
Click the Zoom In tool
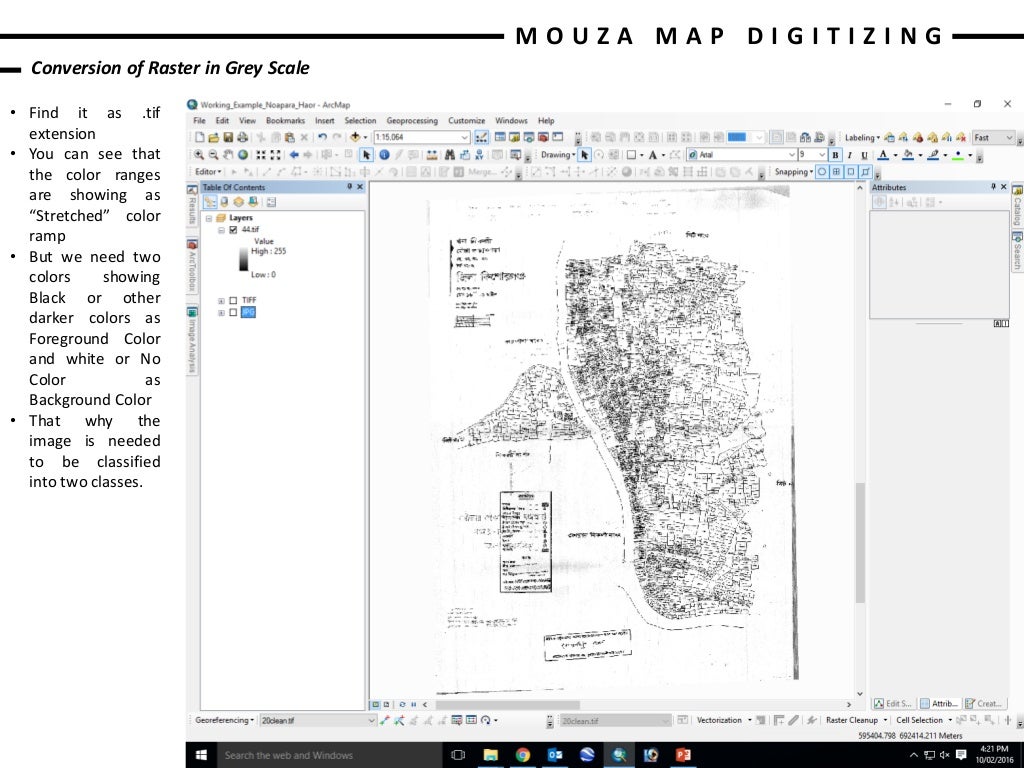click(x=199, y=155)
